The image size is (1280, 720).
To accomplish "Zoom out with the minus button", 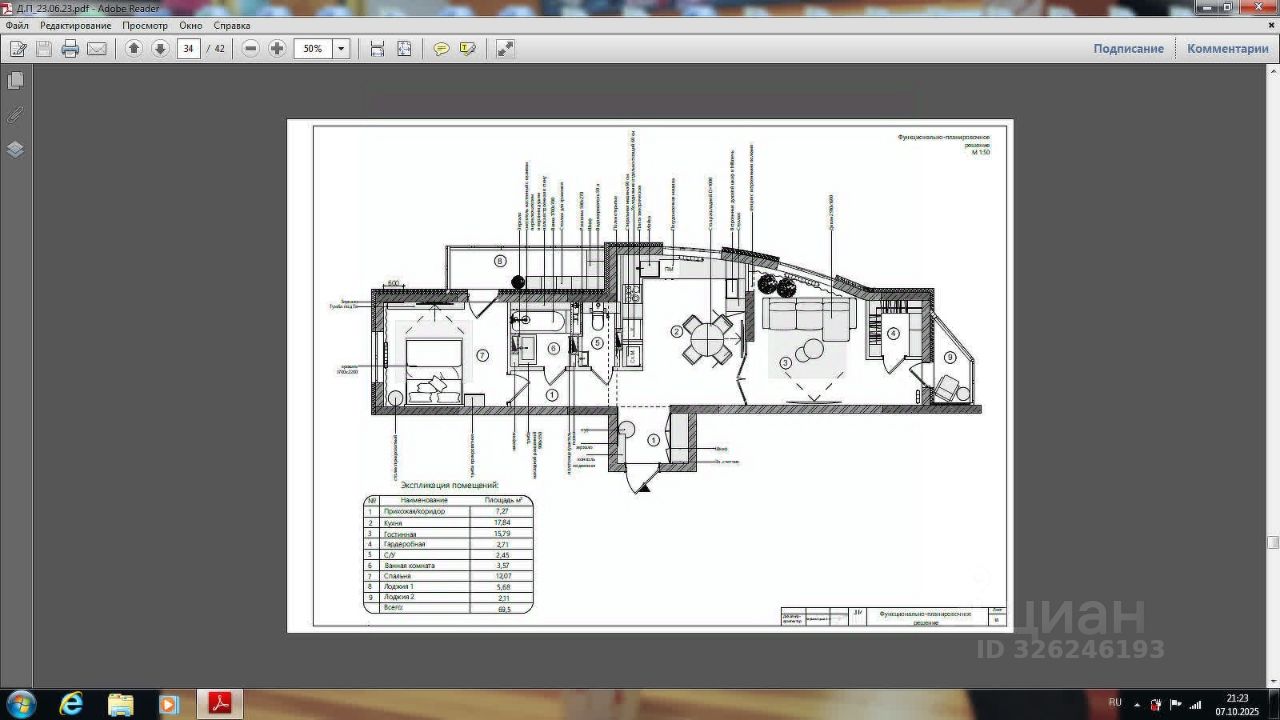I will 251,49.
